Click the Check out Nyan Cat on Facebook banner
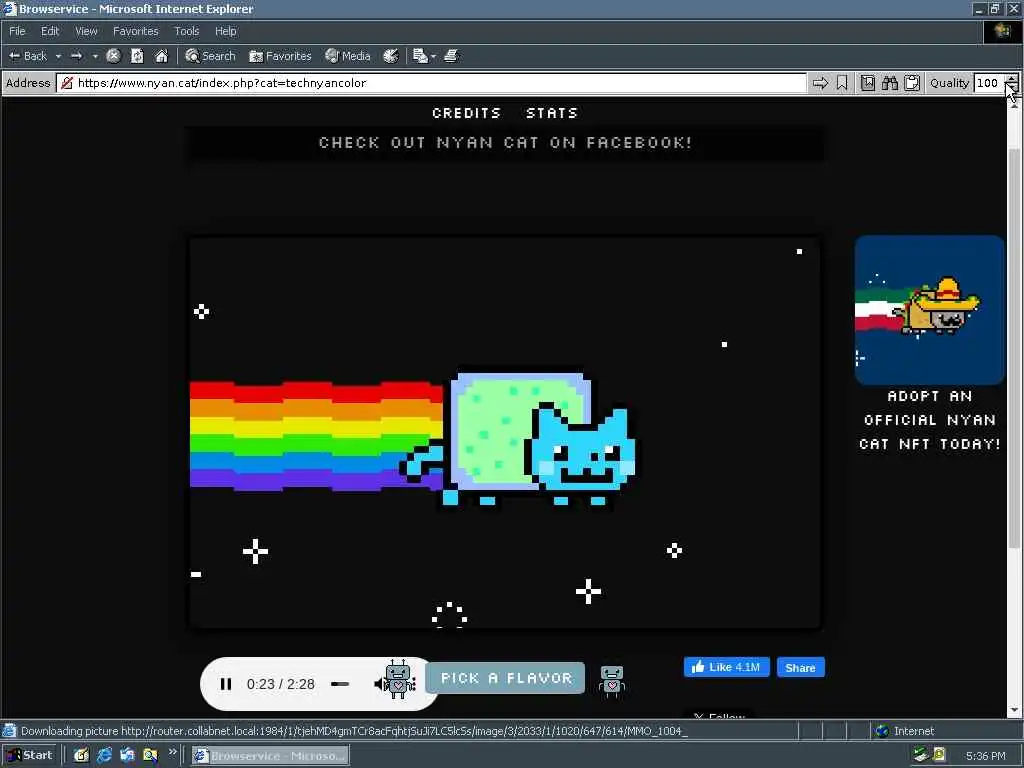1024x768 pixels. coord(505,142)
